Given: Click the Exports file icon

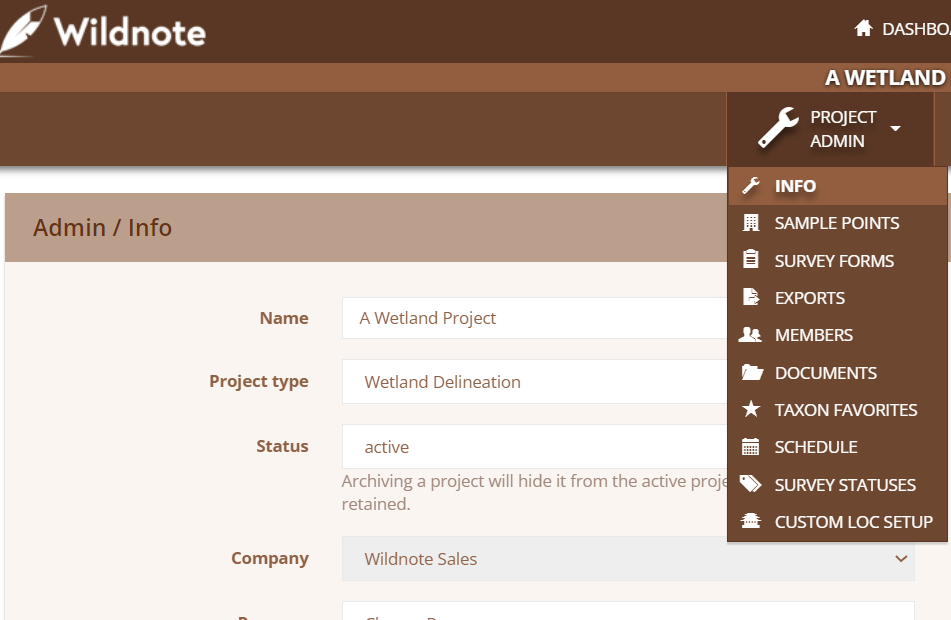Looking at the screenshot, I should point(751,297).
